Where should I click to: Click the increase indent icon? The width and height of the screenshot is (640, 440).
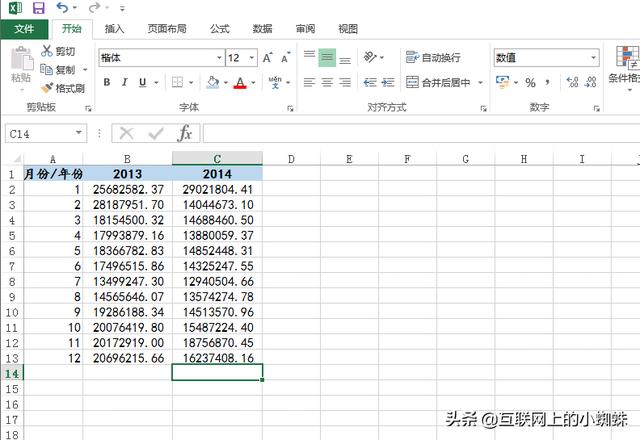[388, 82]
